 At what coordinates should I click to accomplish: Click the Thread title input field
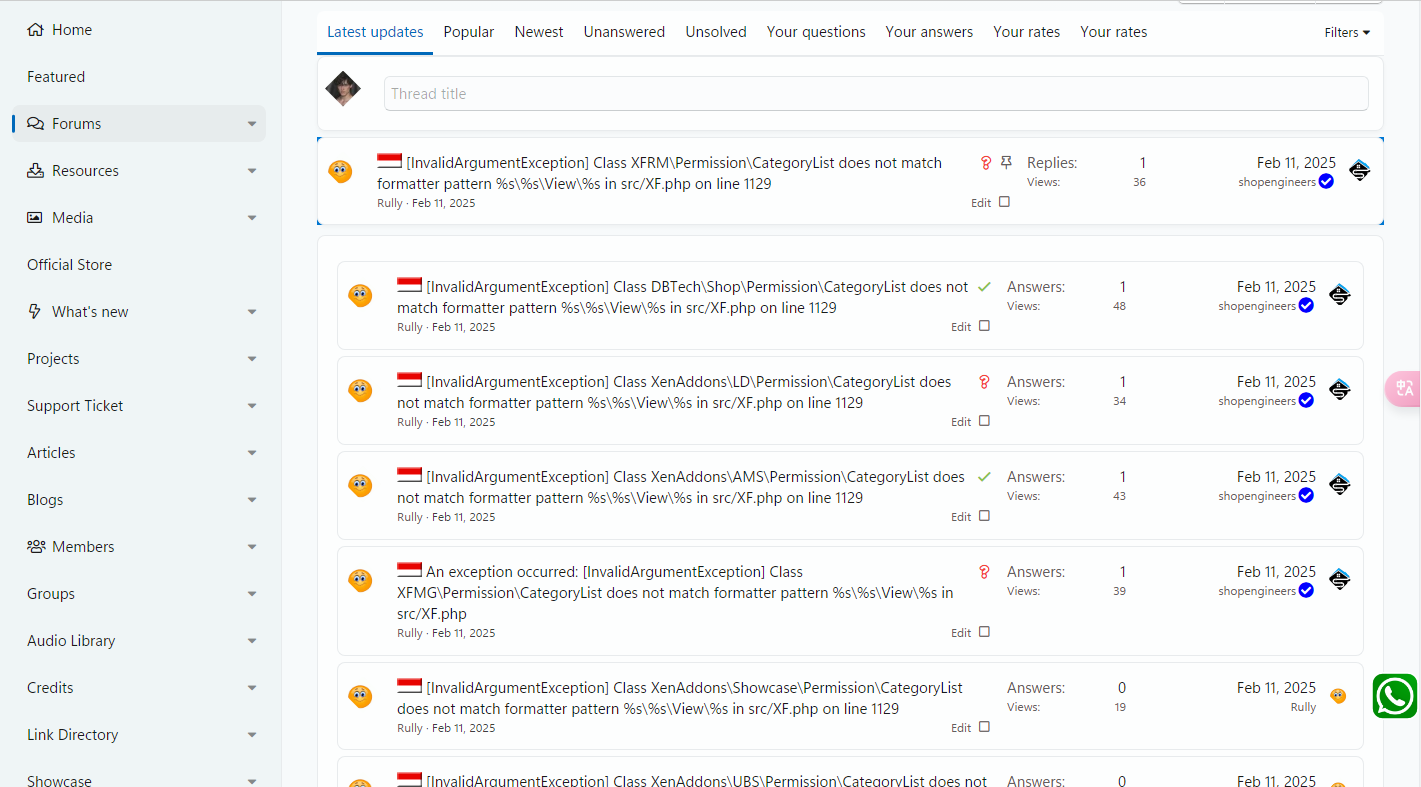tap(876, 94)
